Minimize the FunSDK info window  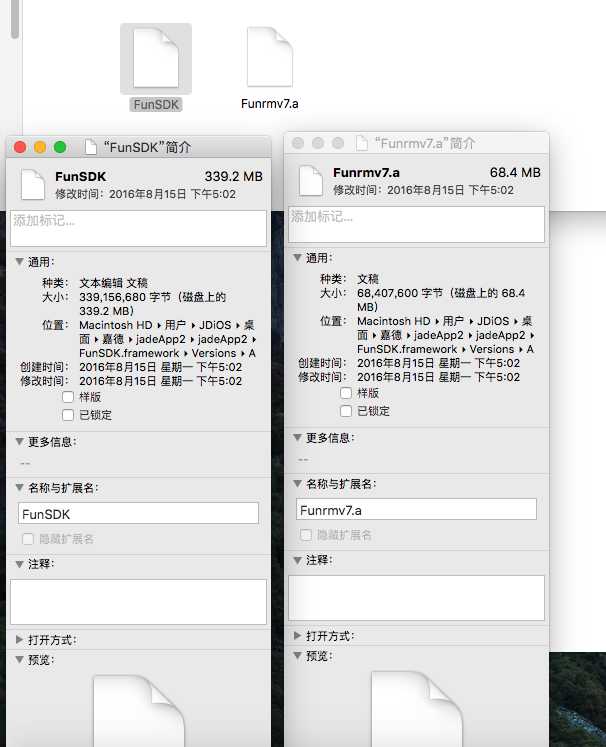click(x=40, y=147)
